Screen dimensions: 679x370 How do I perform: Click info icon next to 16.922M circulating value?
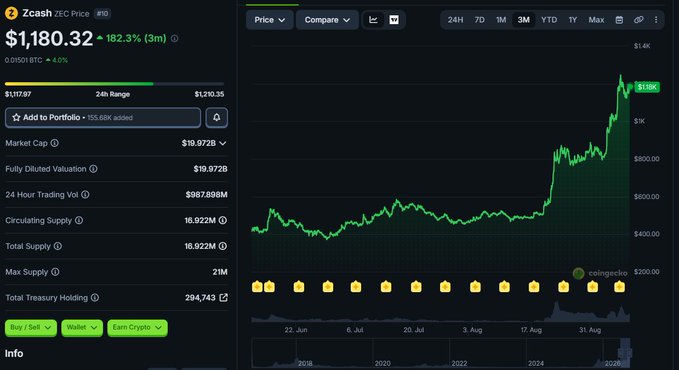click(223, 220)
